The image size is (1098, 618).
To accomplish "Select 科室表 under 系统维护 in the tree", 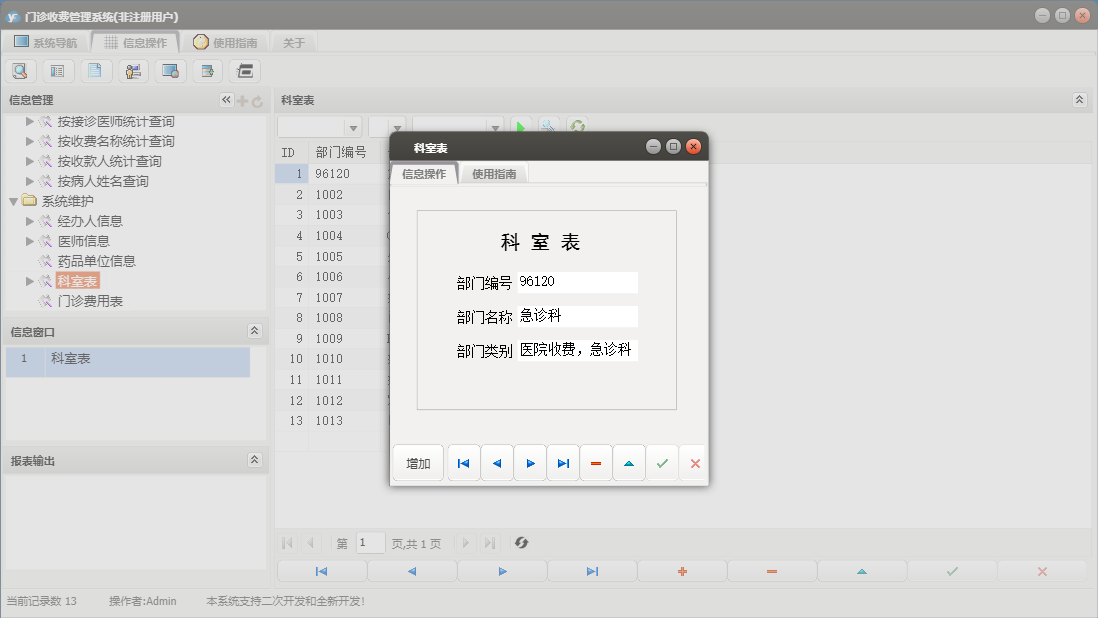I will click(81, 280).
